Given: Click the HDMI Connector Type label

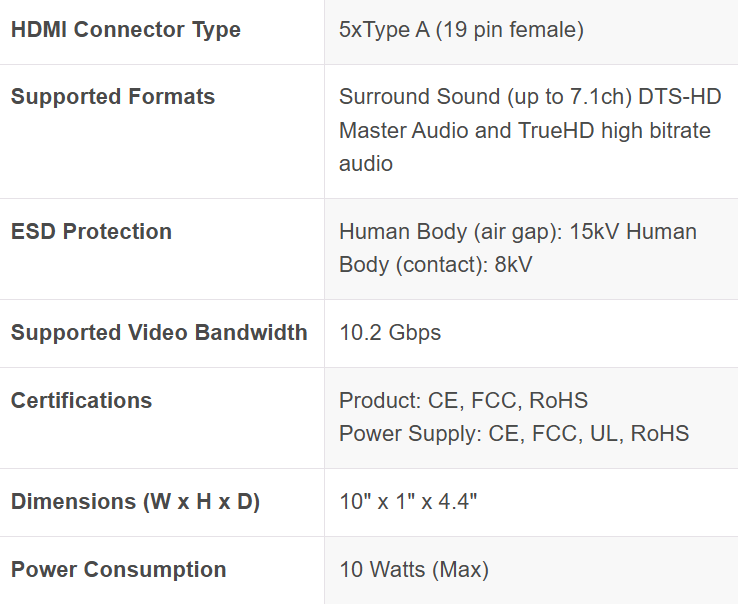Looking at the screenshot, I should click(126, 30).
